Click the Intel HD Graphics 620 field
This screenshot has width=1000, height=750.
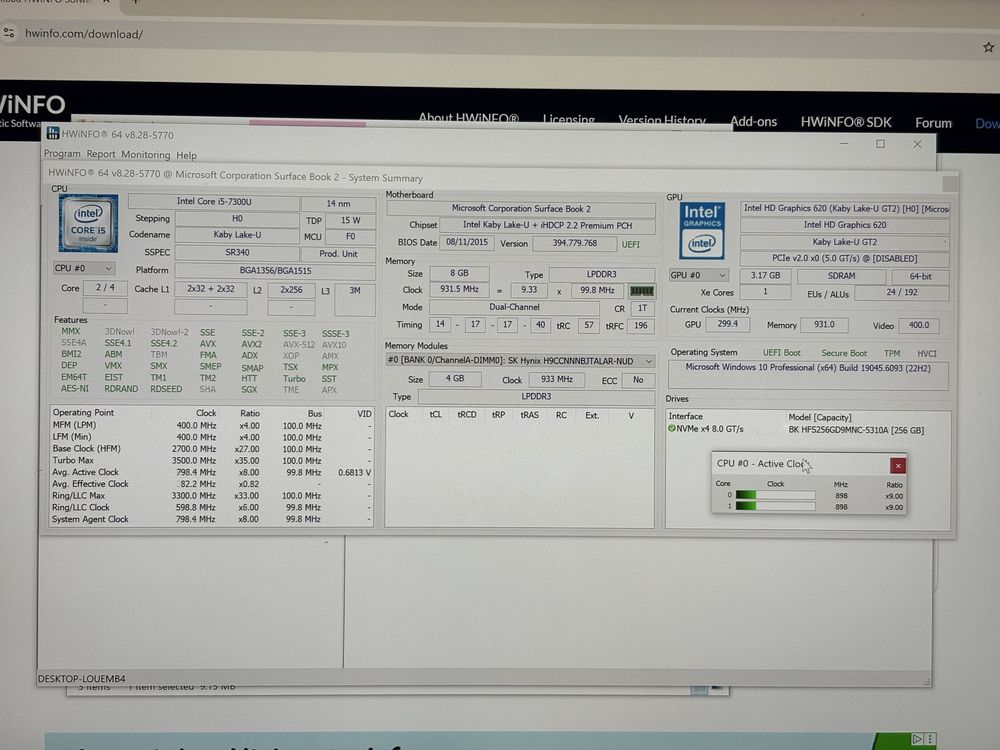point(844,225)
